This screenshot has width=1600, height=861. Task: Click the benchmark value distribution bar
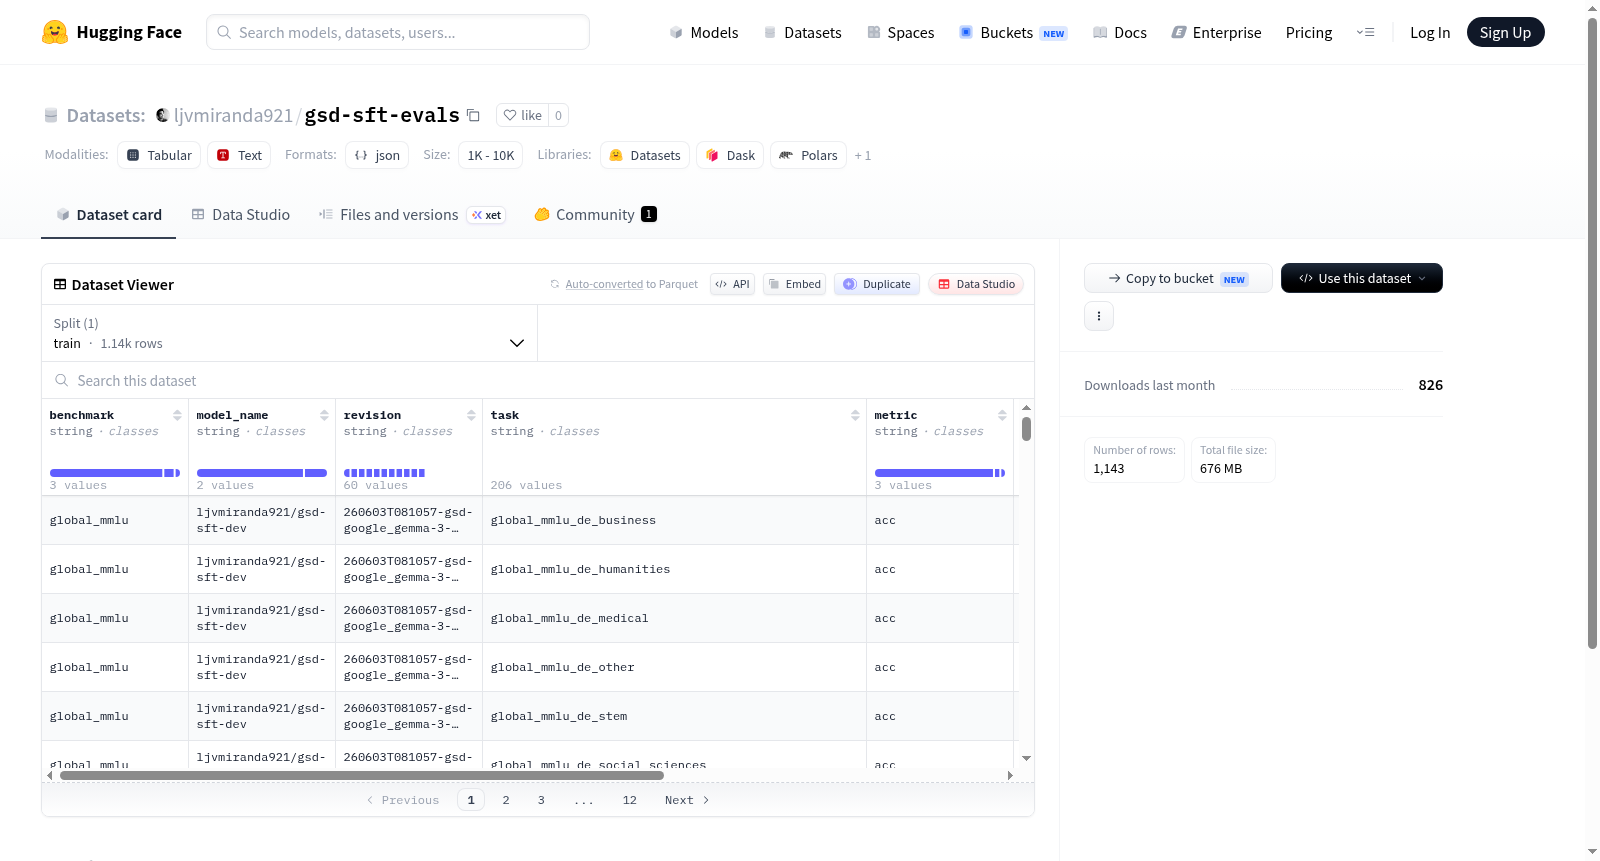[x=115, y=473]
